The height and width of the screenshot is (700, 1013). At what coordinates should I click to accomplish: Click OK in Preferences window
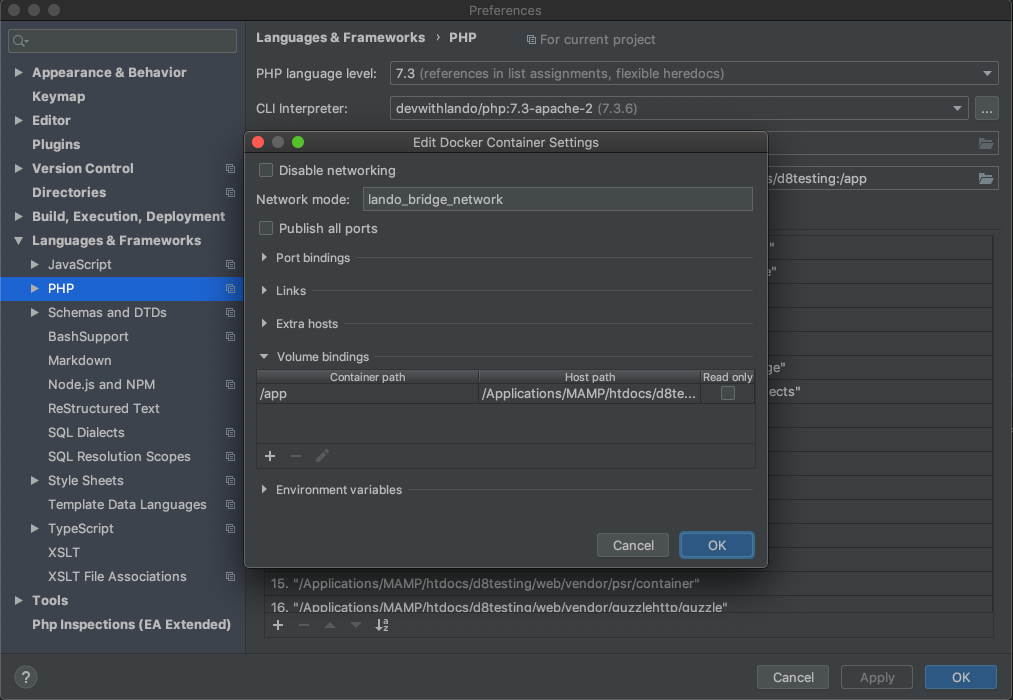(x=961, y=677)
